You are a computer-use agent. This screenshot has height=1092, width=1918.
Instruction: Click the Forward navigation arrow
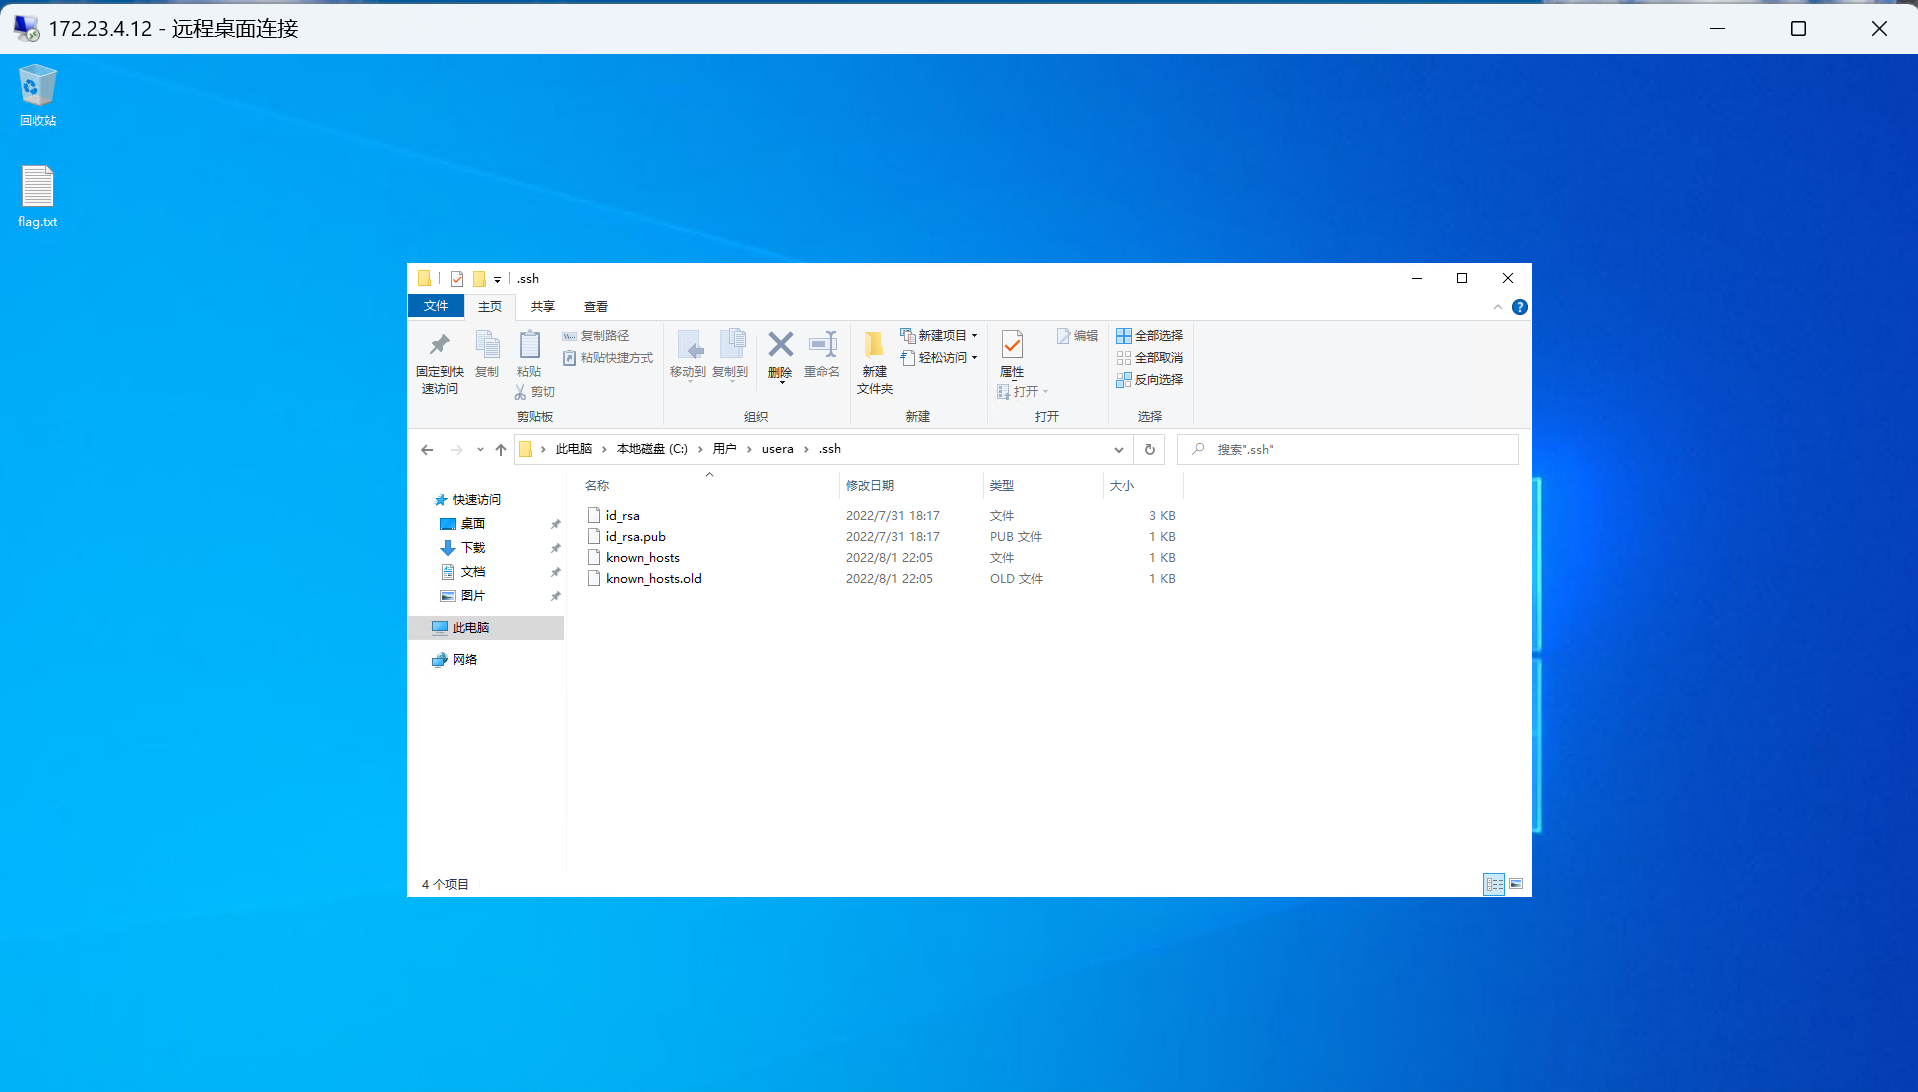tap(457, 450)
